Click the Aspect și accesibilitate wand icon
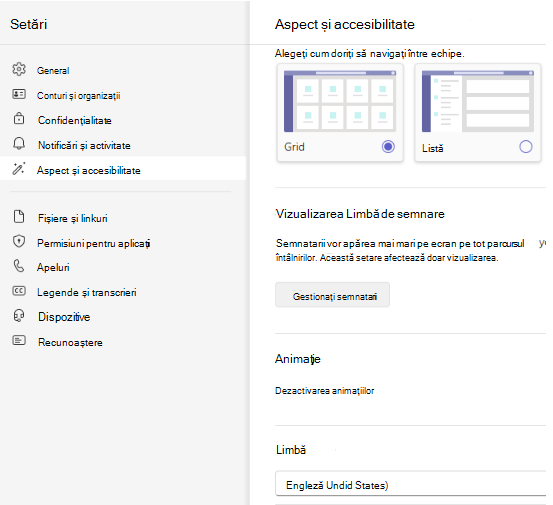The width and height of the screenshot is (553, 505). (19, 169)
